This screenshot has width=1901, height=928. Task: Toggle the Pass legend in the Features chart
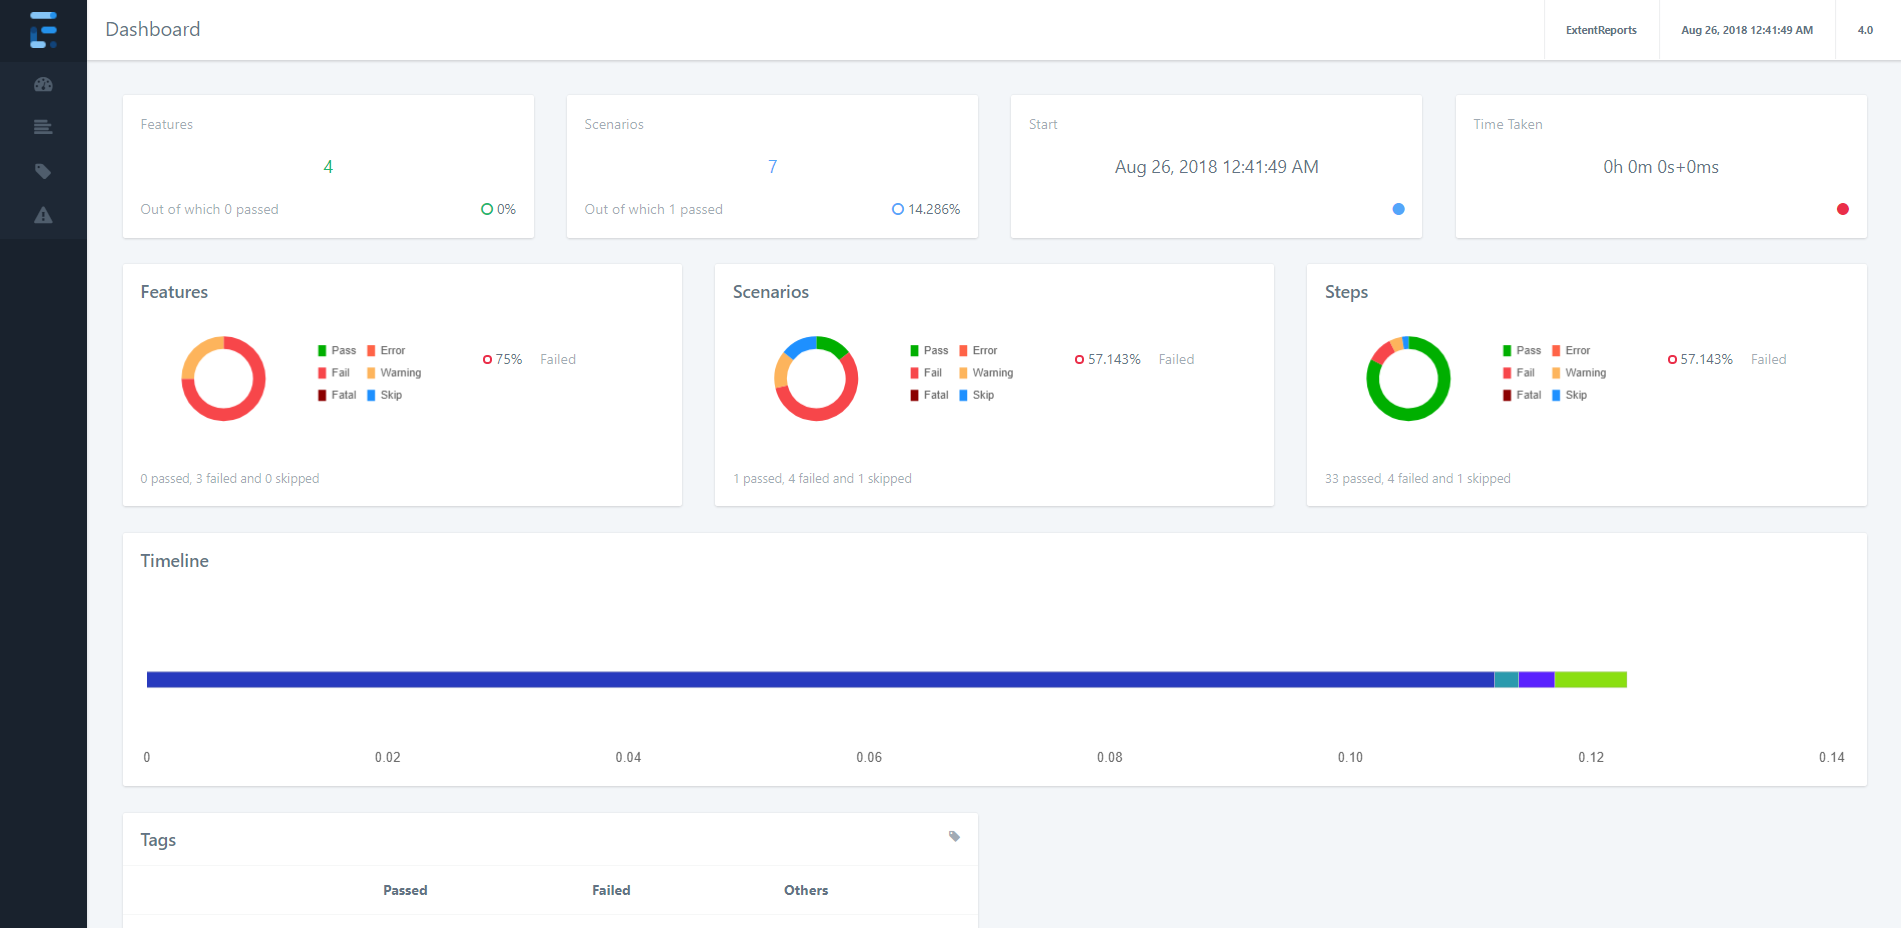tap(338, 350)
